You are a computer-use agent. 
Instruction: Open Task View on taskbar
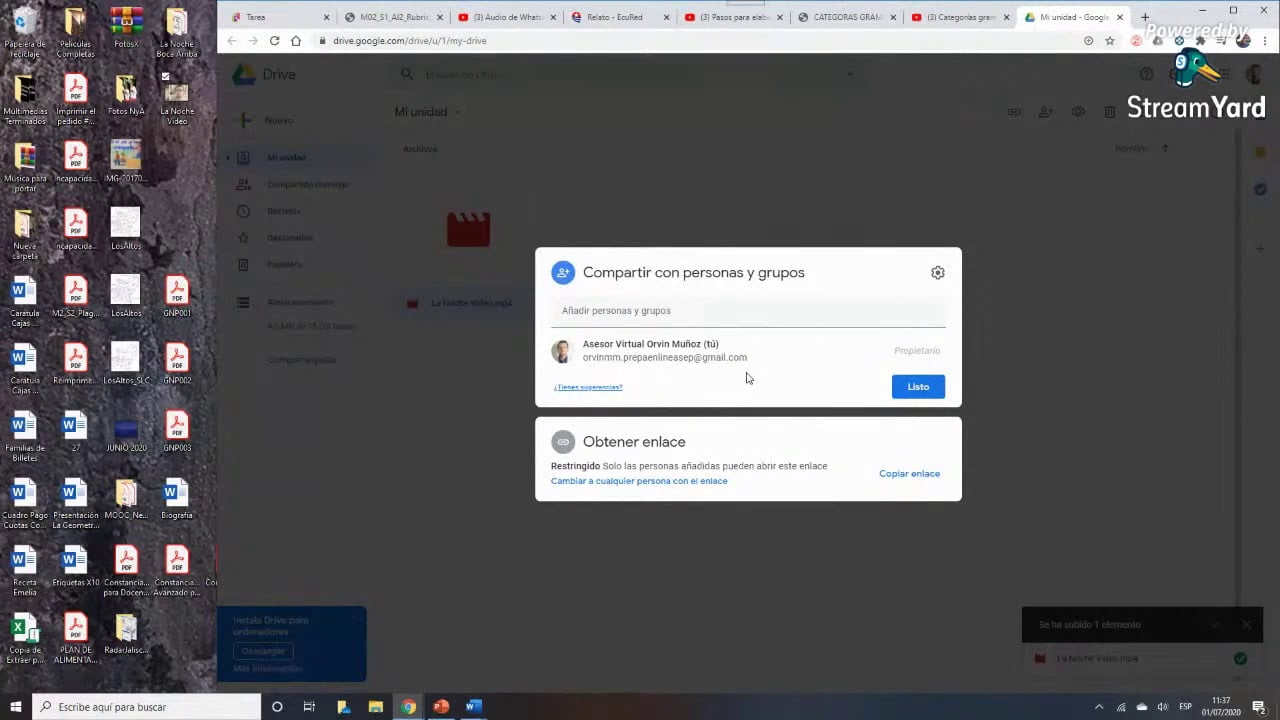click(309, 707)
